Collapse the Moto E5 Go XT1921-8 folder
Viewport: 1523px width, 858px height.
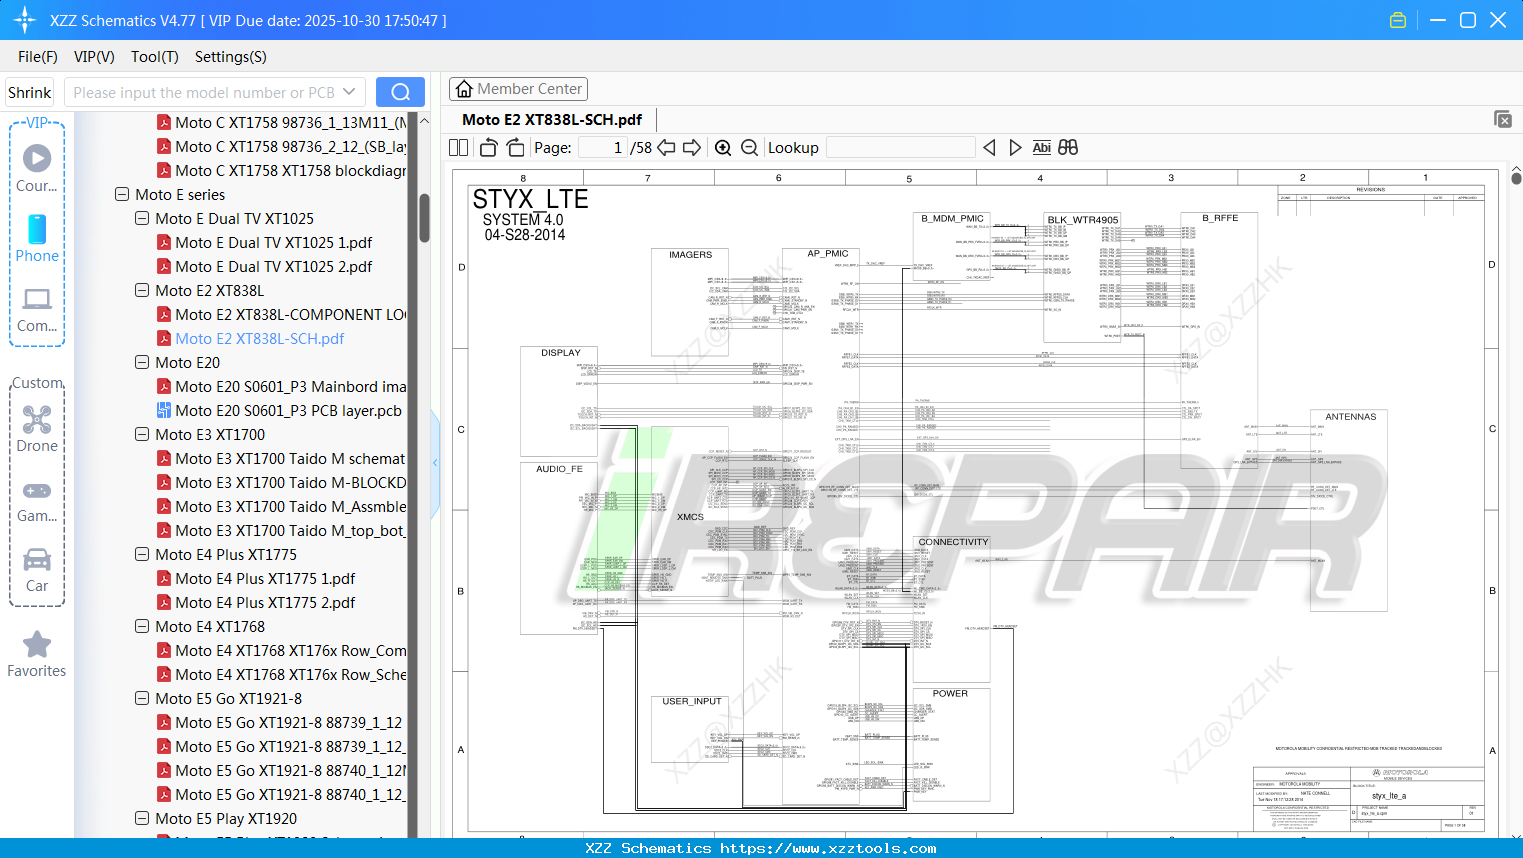pyautogui.click(x=142, y=698)
